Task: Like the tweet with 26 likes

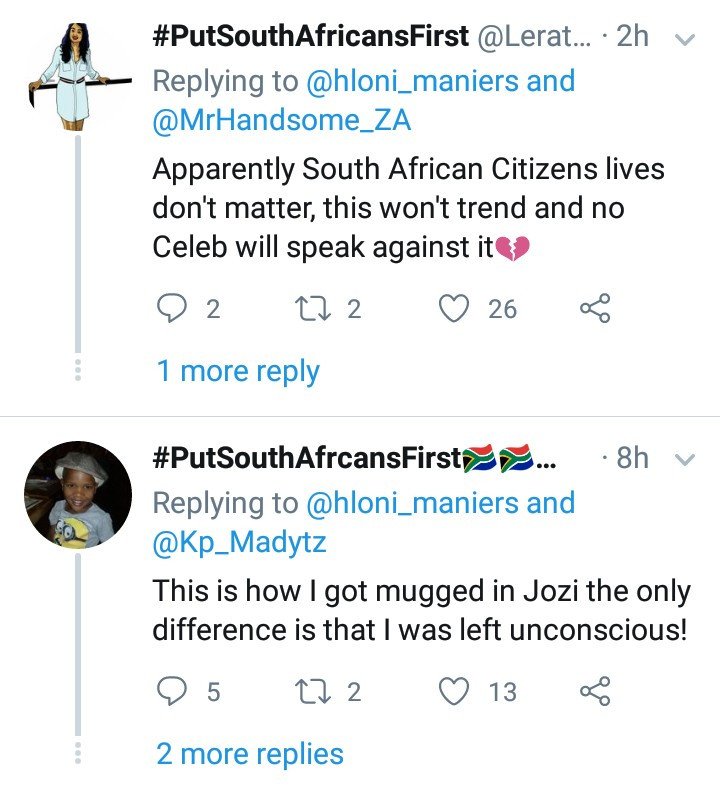Action: point(454,308)
